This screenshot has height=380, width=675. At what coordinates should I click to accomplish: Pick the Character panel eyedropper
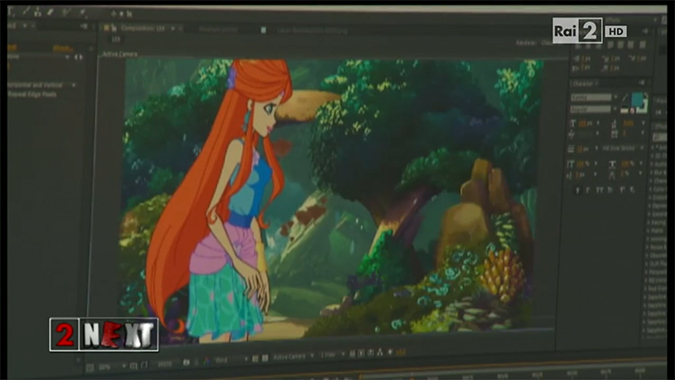(625, 98)
